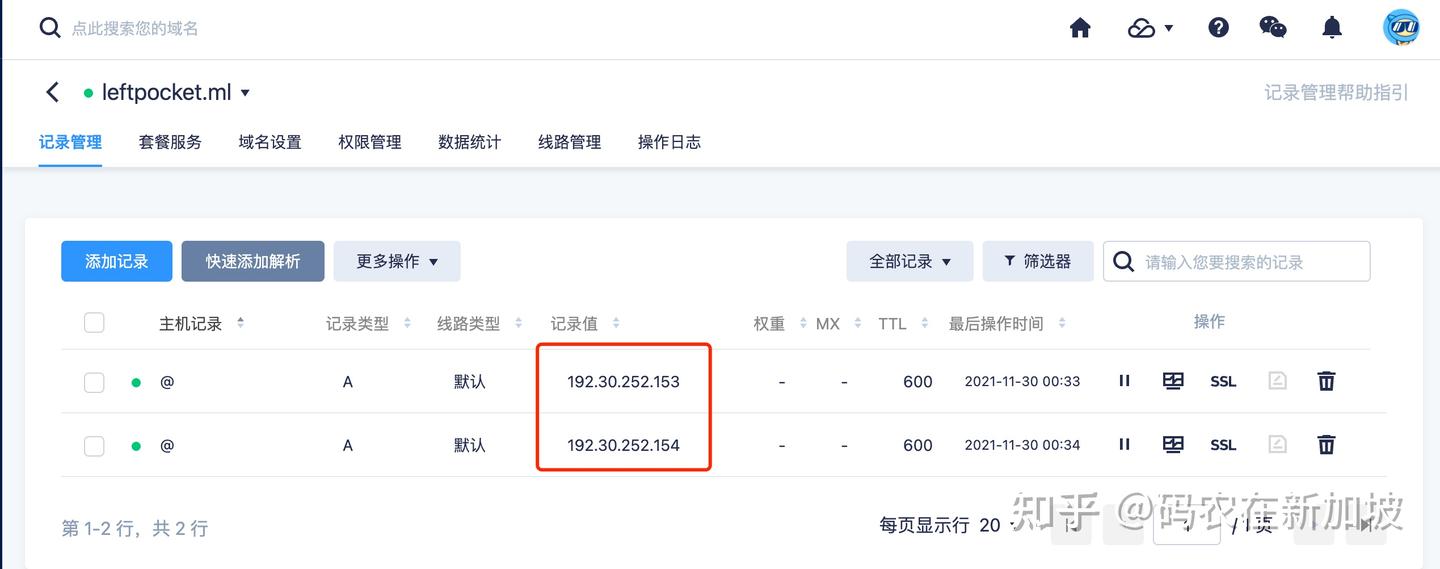Open the 更多操作 dropdown
This screenshot has height=569, width=1440.
coord(397,261)
